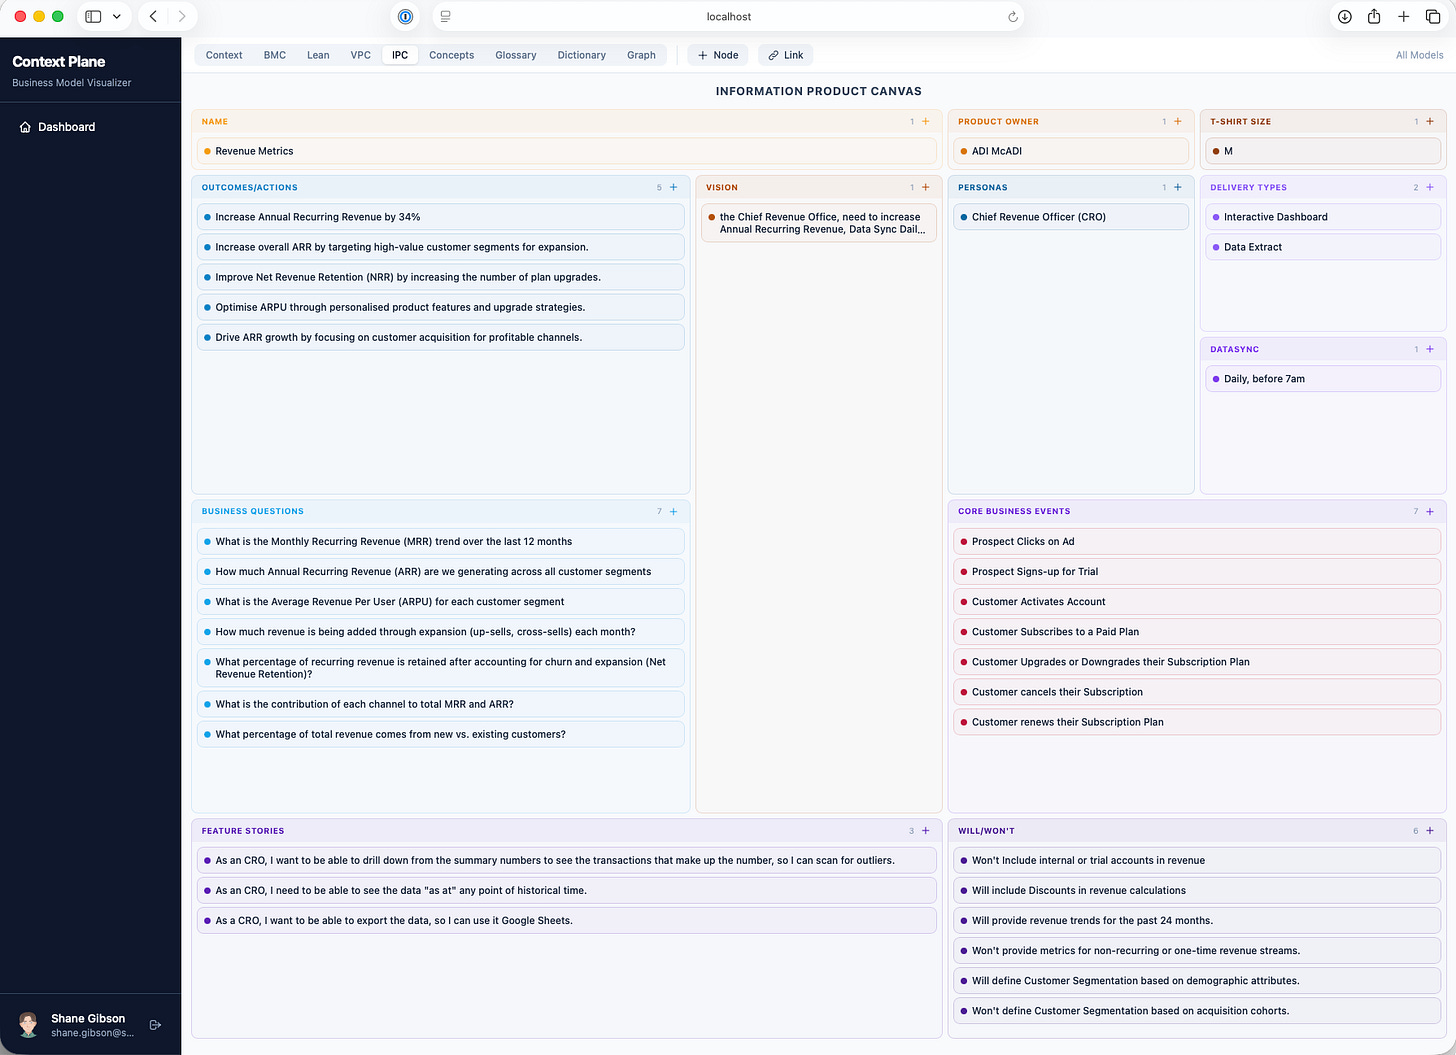Open the All Models selector
Image resolution: width=1456 pixels, height=1055 pixels.
pos(1419,55)
